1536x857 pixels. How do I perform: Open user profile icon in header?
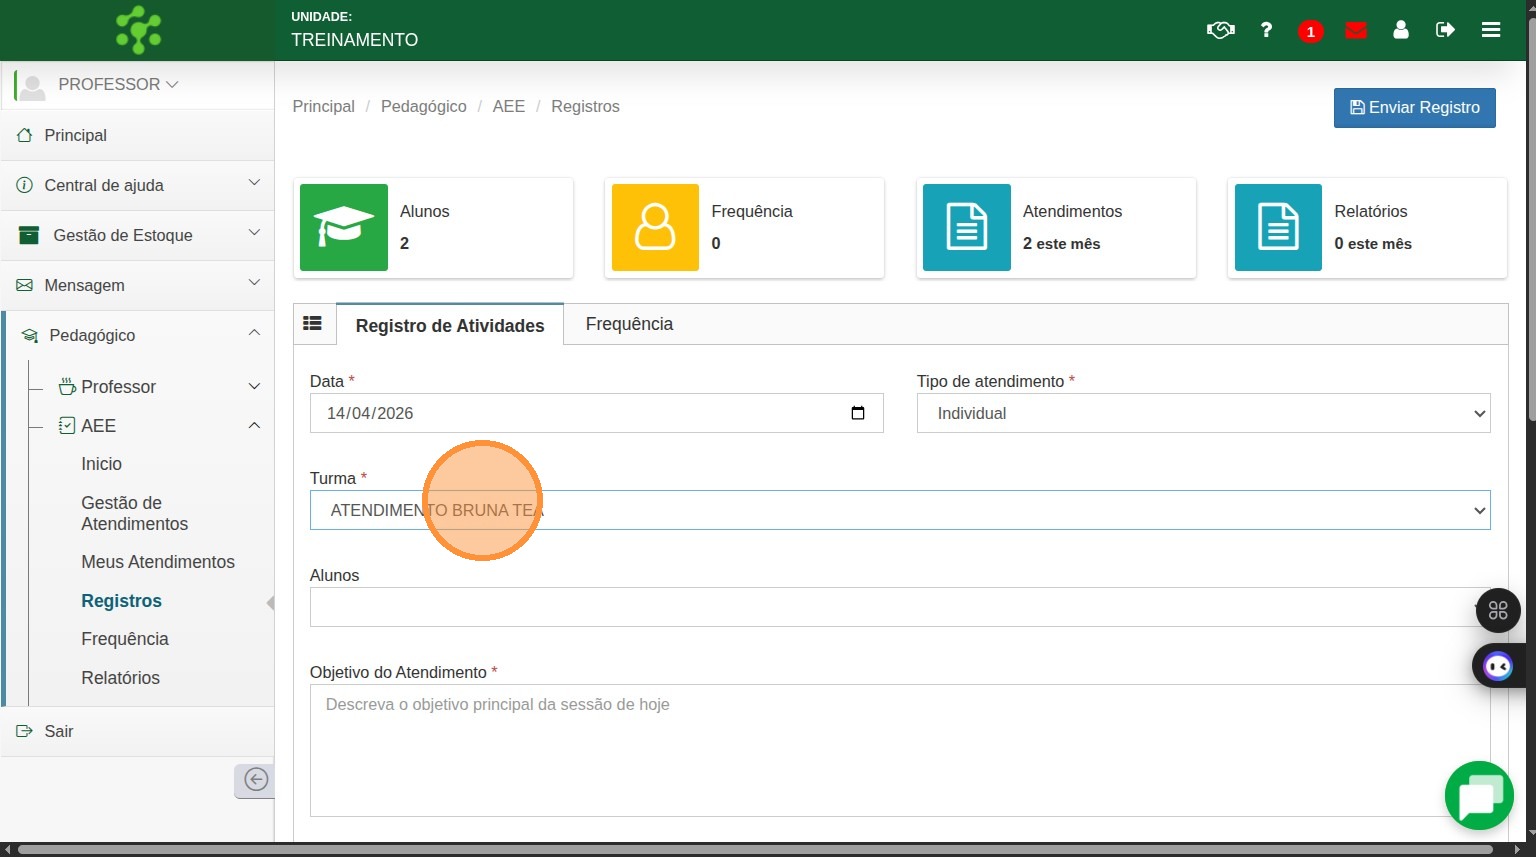1401,30
